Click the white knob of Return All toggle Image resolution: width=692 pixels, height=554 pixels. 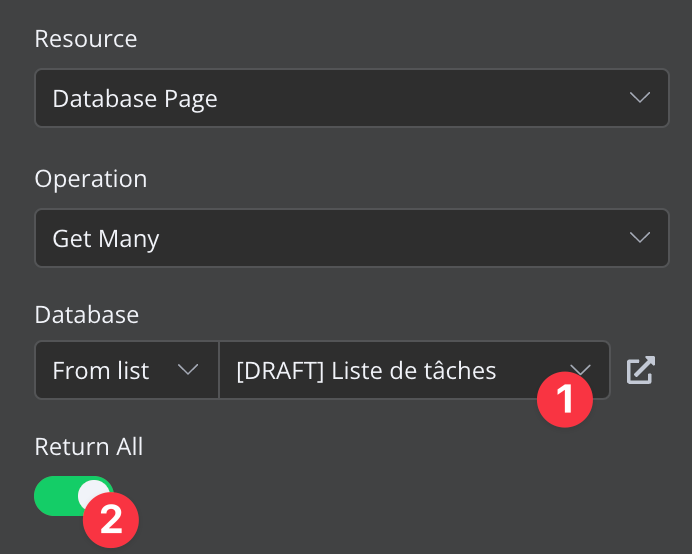[x=94, y=494]
